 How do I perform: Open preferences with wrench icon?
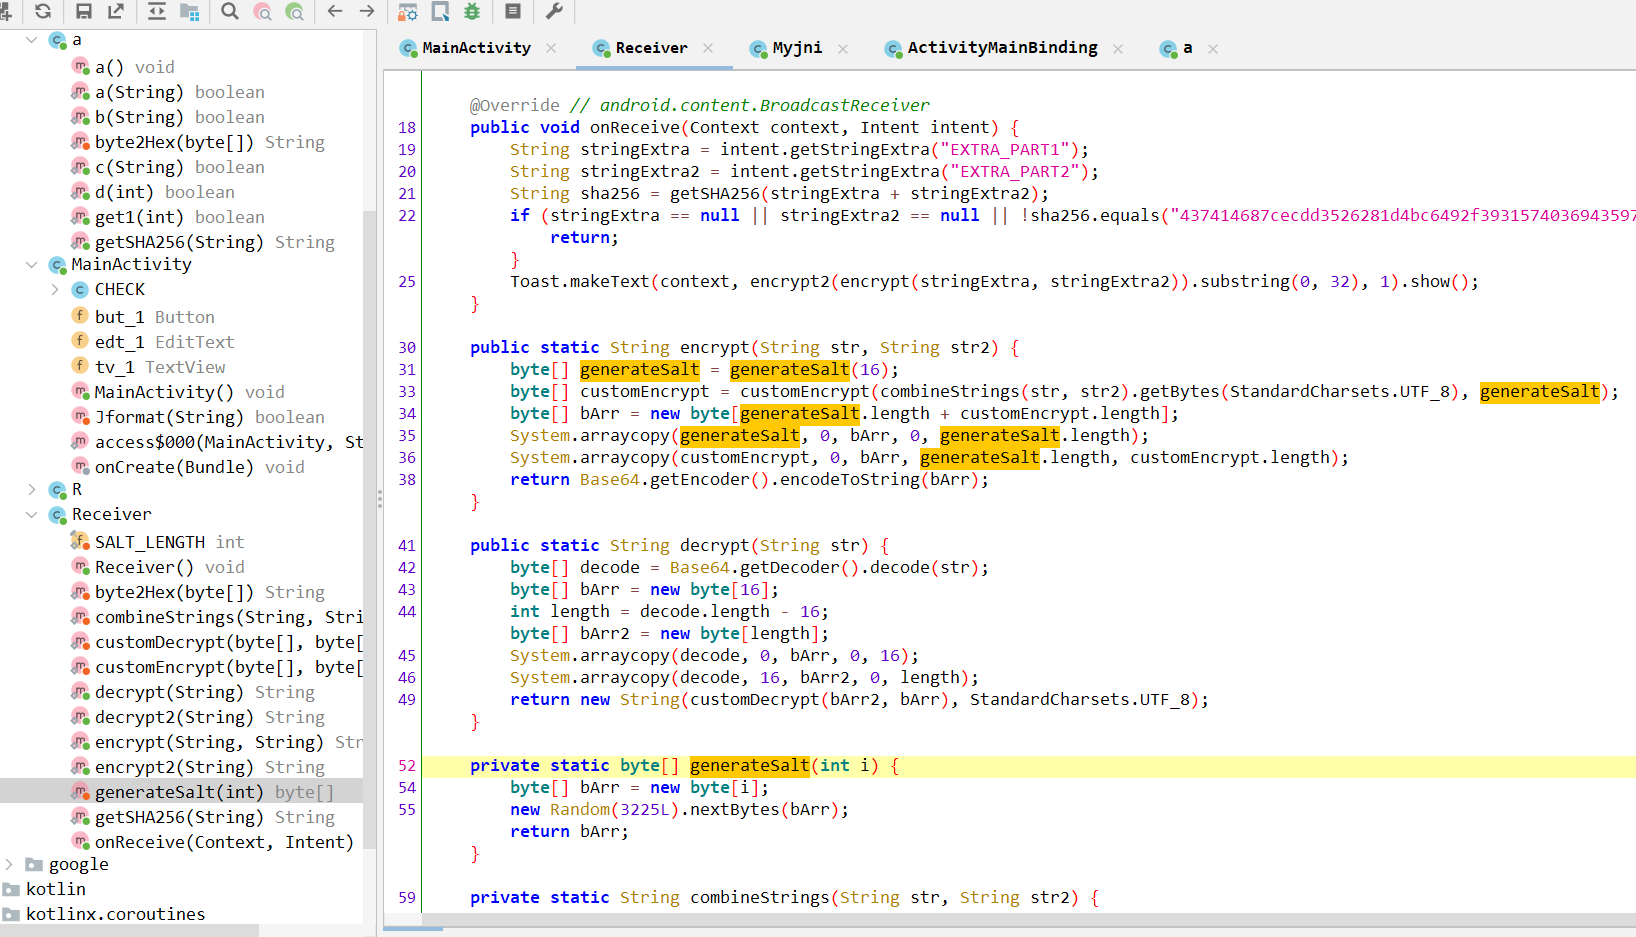click(x=554, y=11)
